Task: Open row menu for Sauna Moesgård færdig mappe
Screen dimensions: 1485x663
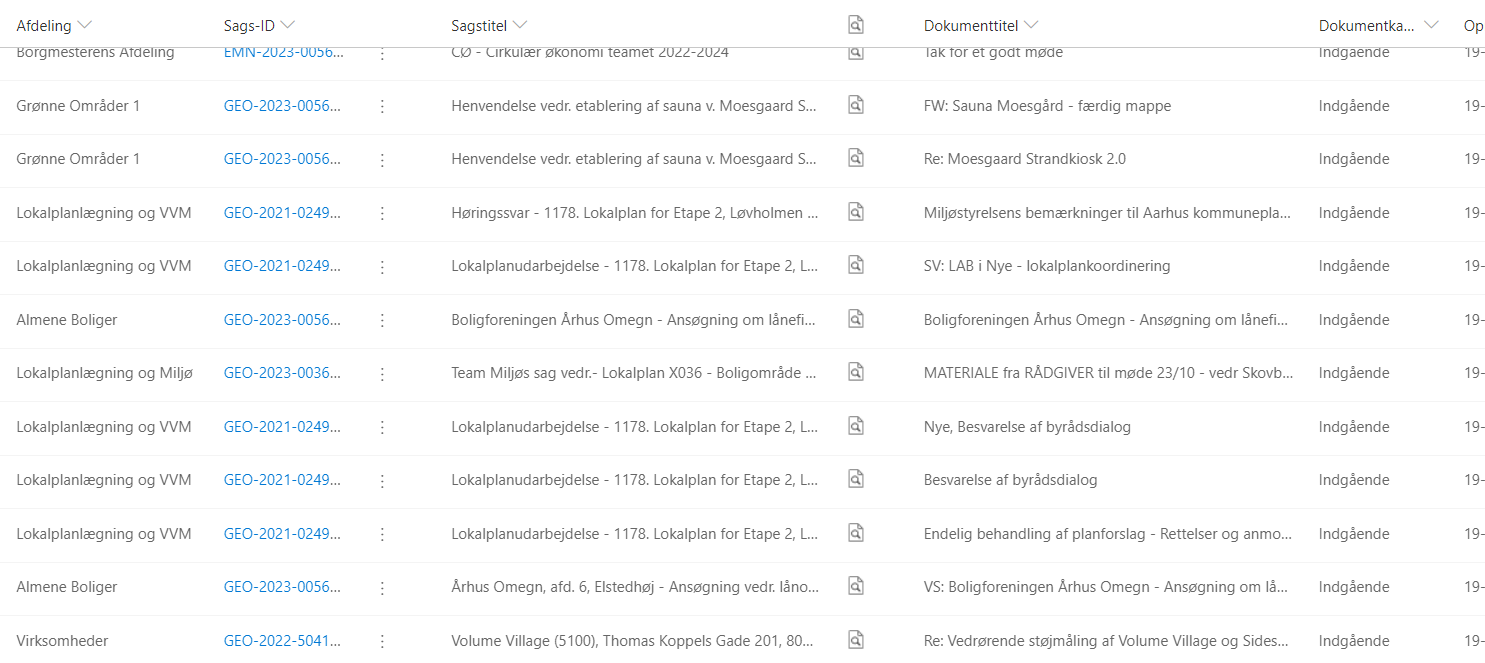Action: pos(382,106)
